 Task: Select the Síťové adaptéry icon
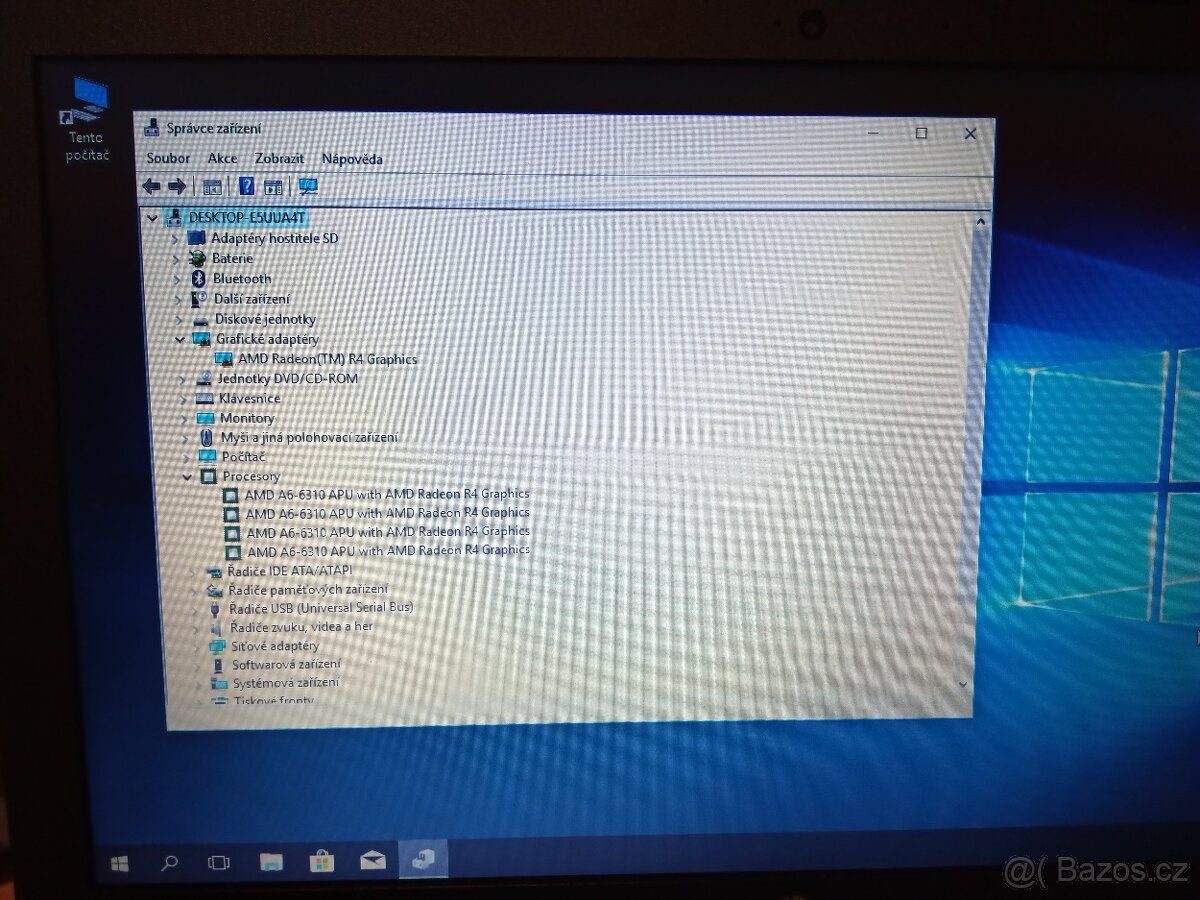pos(217,646)
